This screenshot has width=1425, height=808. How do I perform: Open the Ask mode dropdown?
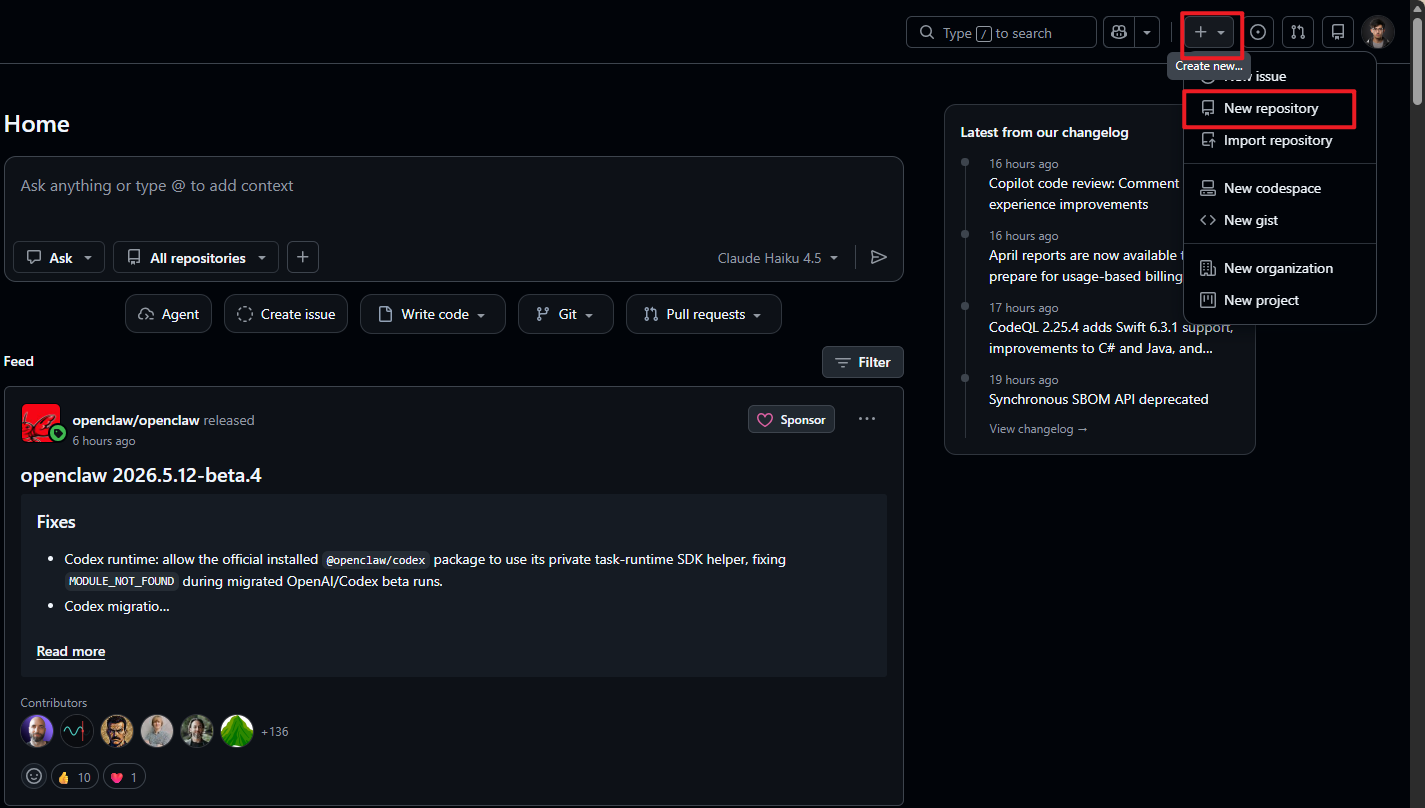pyautogui.click(x=59, y=258)
